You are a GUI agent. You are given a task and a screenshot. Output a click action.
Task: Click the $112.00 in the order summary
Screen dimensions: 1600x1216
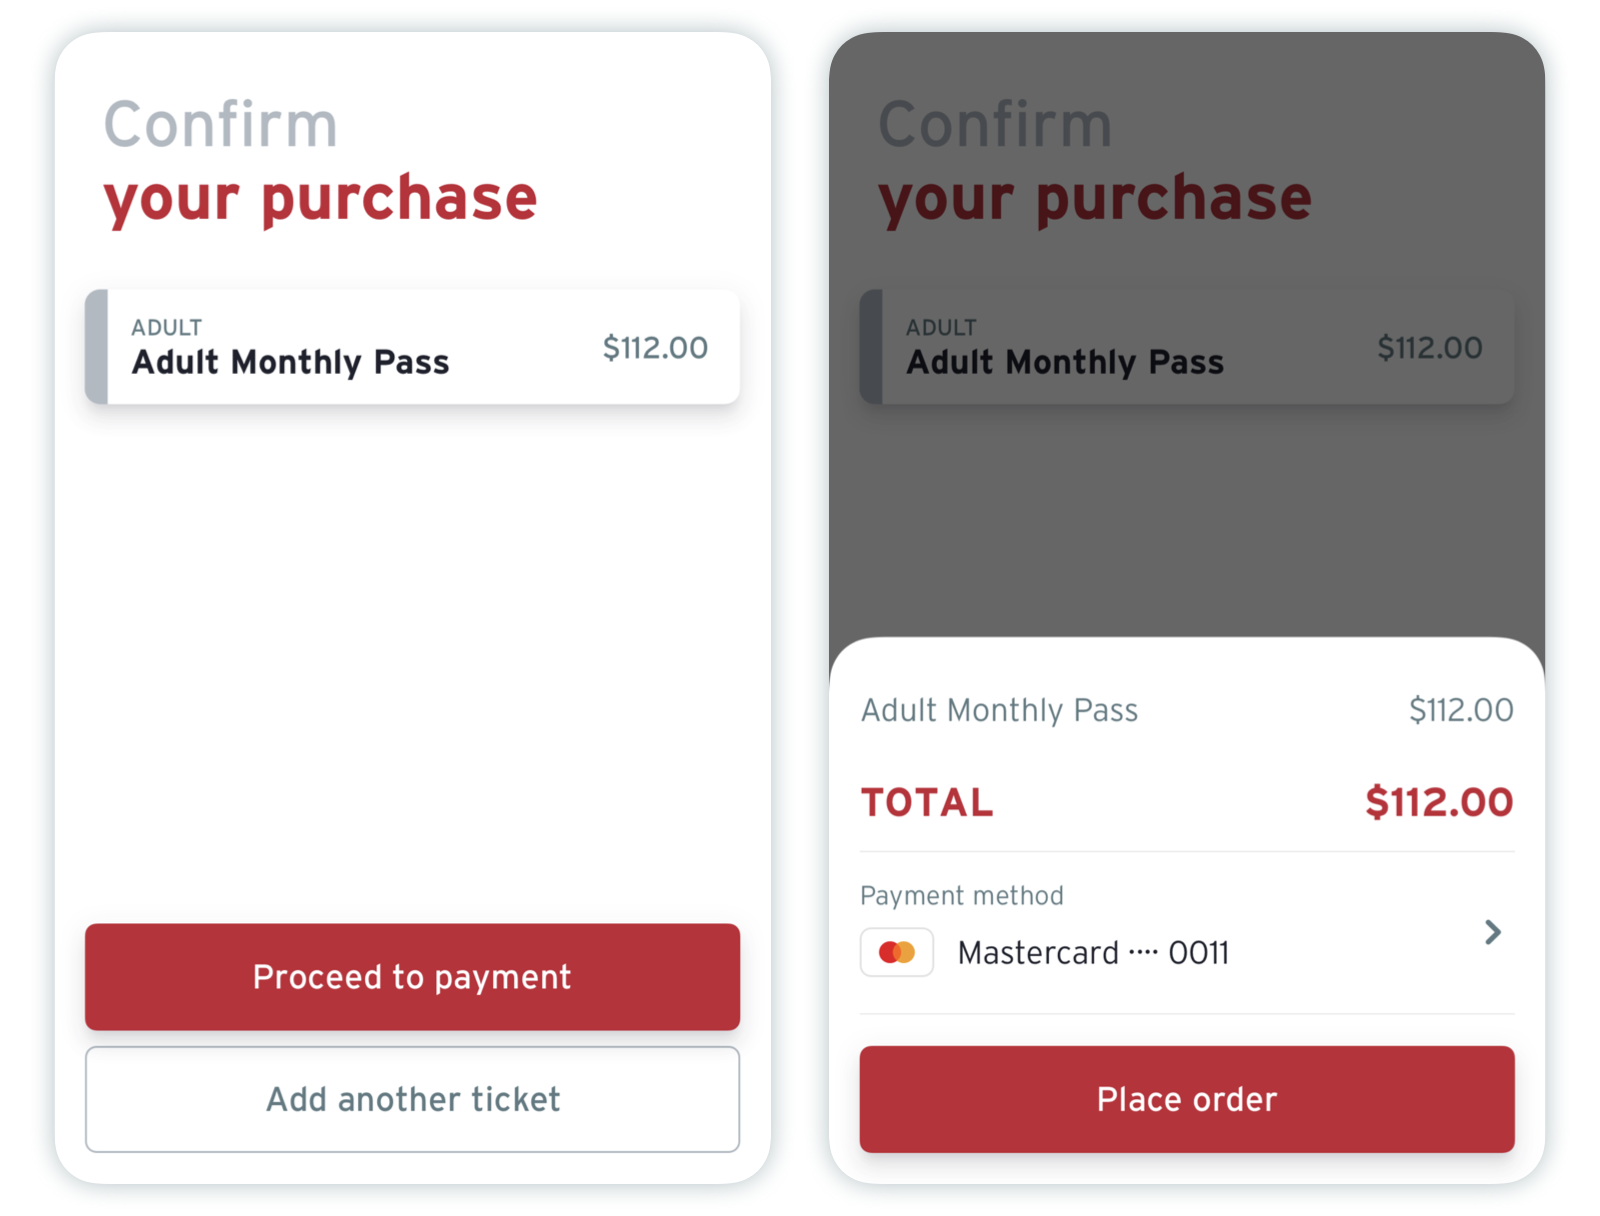[1460, 710]
